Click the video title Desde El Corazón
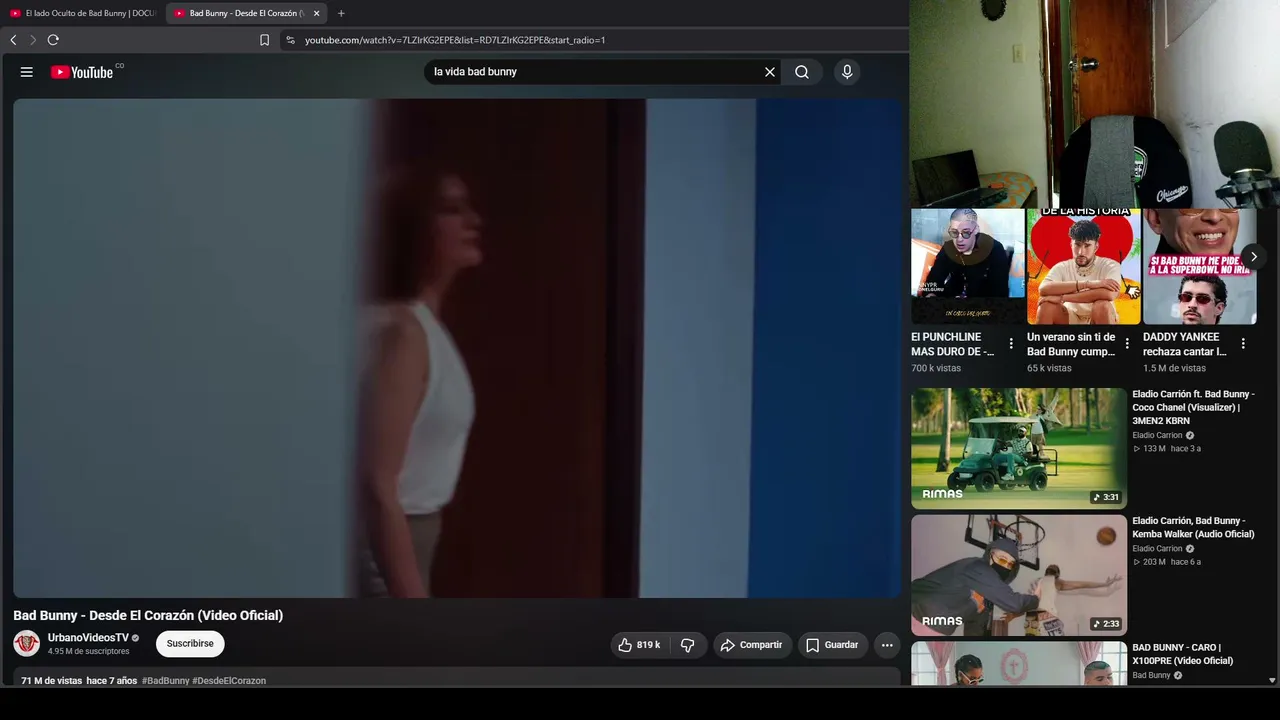1280x720 pixels. [x=148, y=615]
